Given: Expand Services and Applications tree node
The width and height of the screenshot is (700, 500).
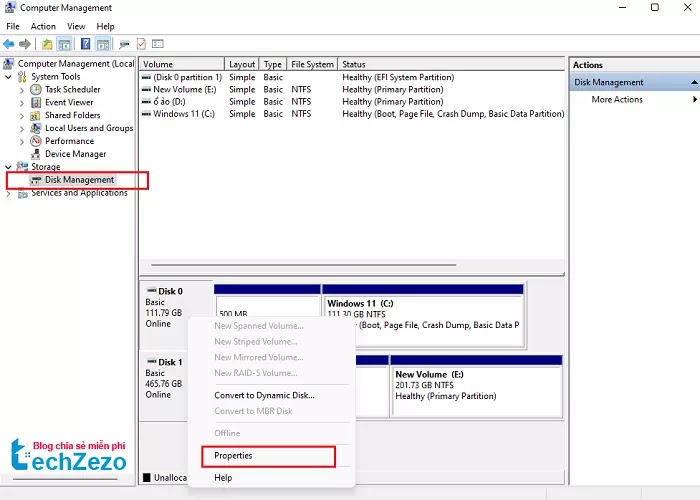Looking at the screenshot, I should point(8,193).
